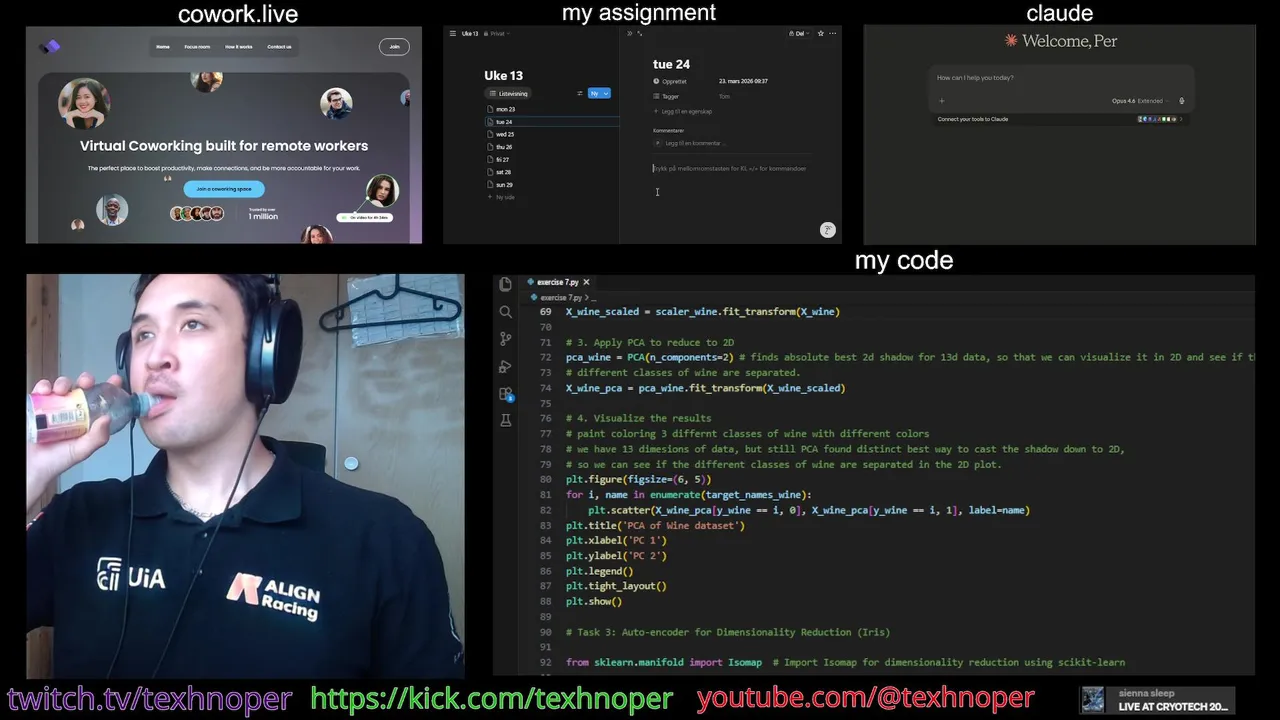
Task: Click the cowork.live purple logo
Action: 50,46
